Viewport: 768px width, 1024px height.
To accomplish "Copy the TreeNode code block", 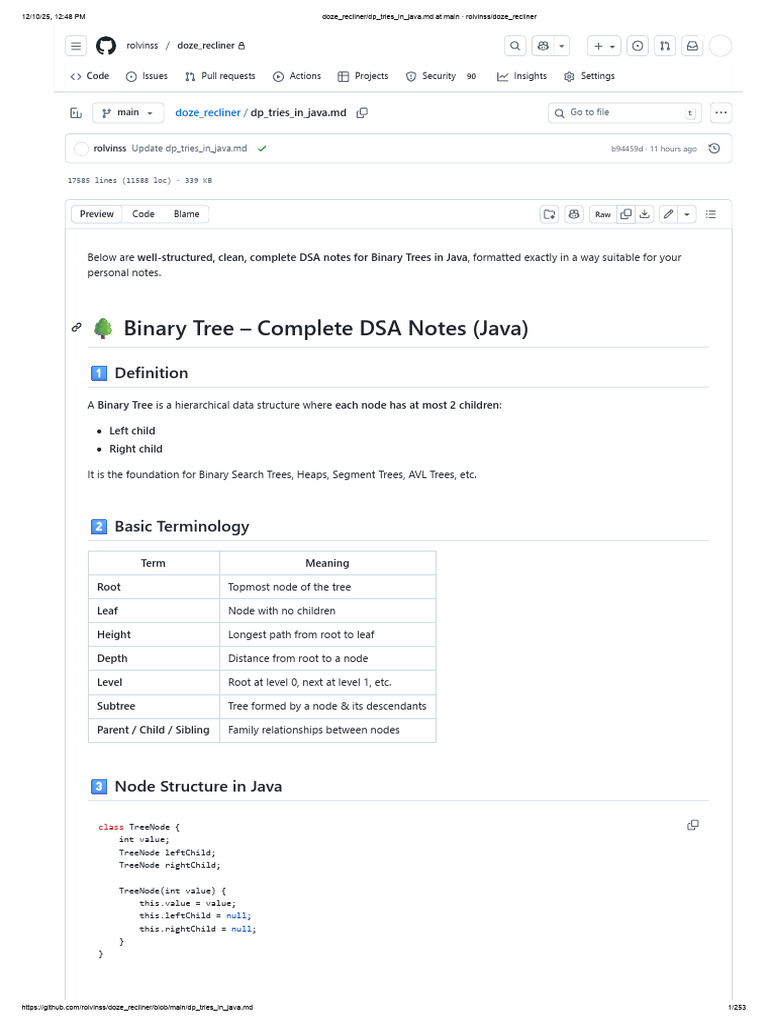I will (693, 825).
